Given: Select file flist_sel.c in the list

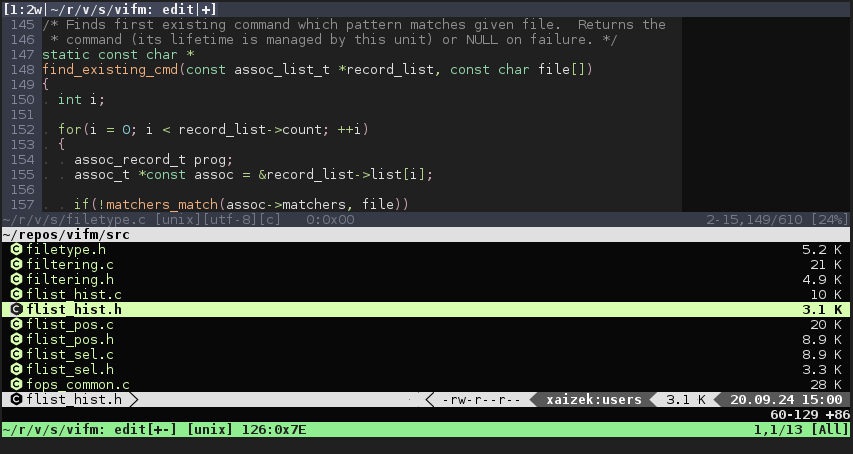Looking at the screenshot, I should [x=70, y=355].
